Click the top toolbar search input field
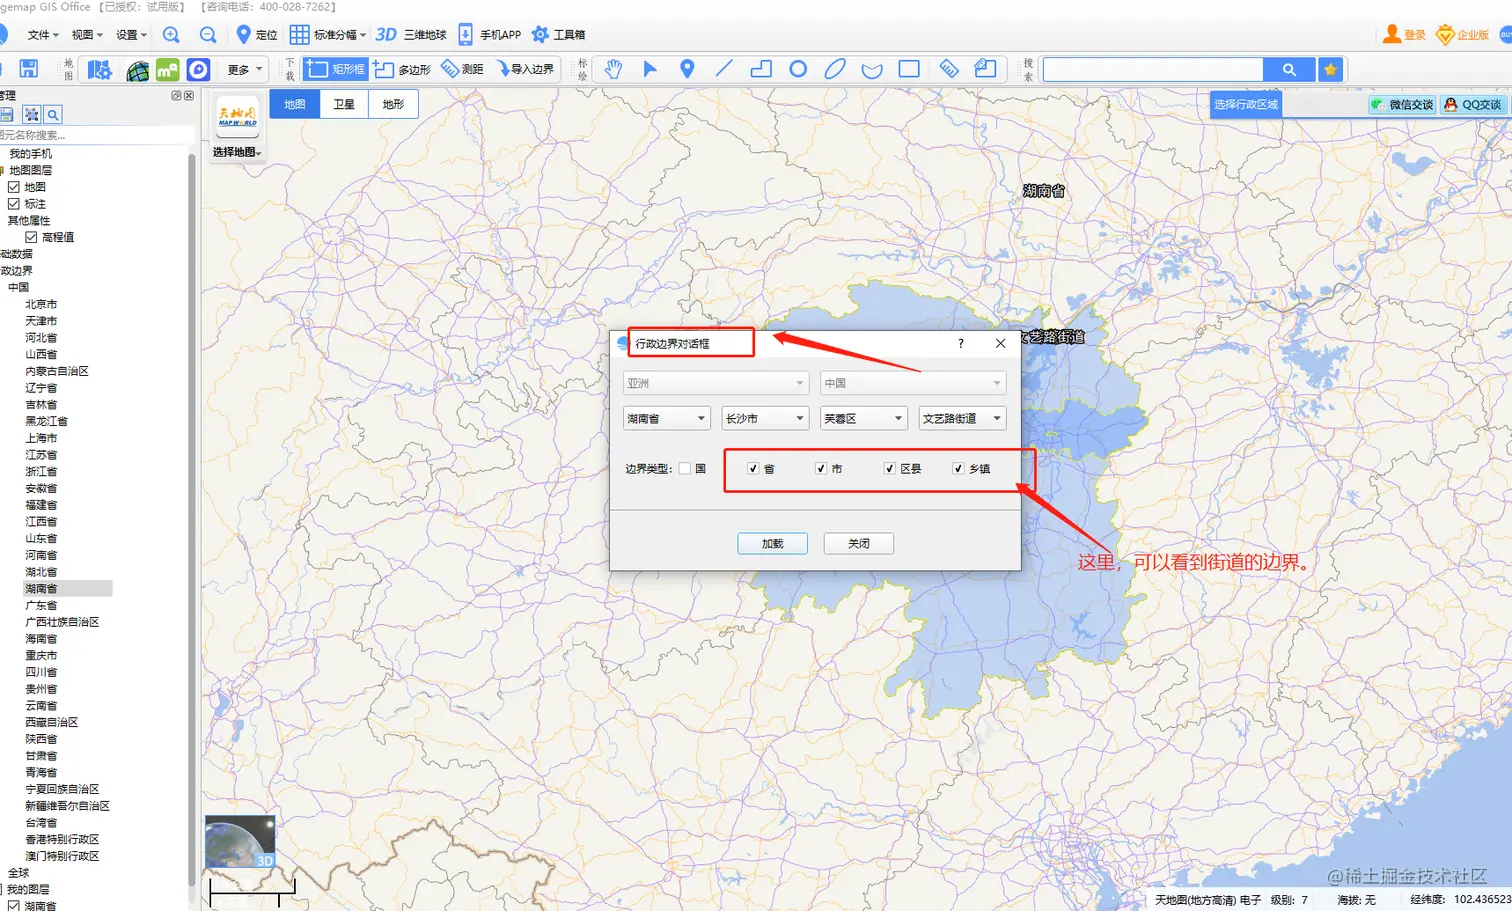 tap(1153, 69)
